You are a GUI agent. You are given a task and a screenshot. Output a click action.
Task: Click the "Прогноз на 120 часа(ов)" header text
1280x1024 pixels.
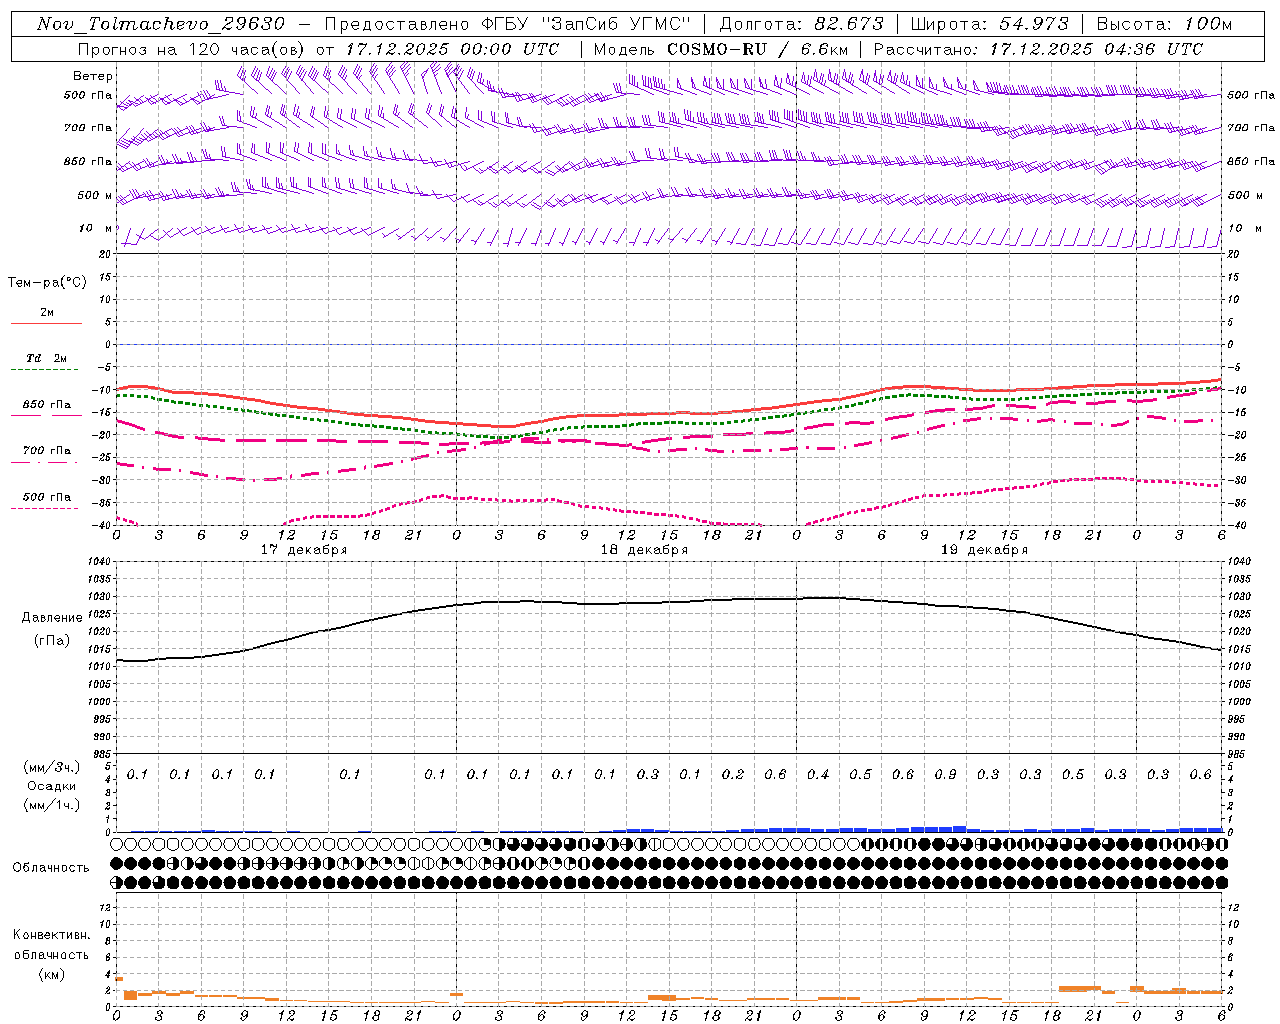[192, 49]
